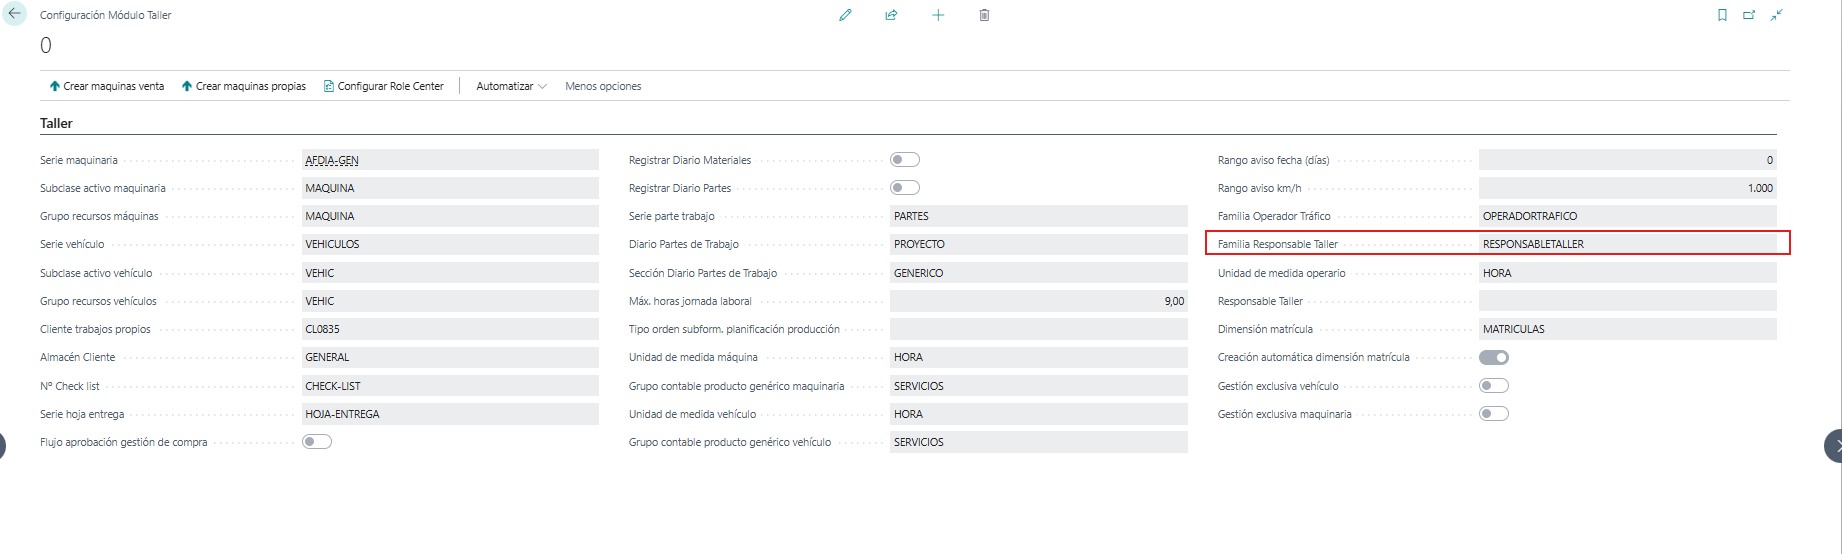1842x554 pixels.
Task: Click Menos opciones link
Action: [x=603, y=86]
